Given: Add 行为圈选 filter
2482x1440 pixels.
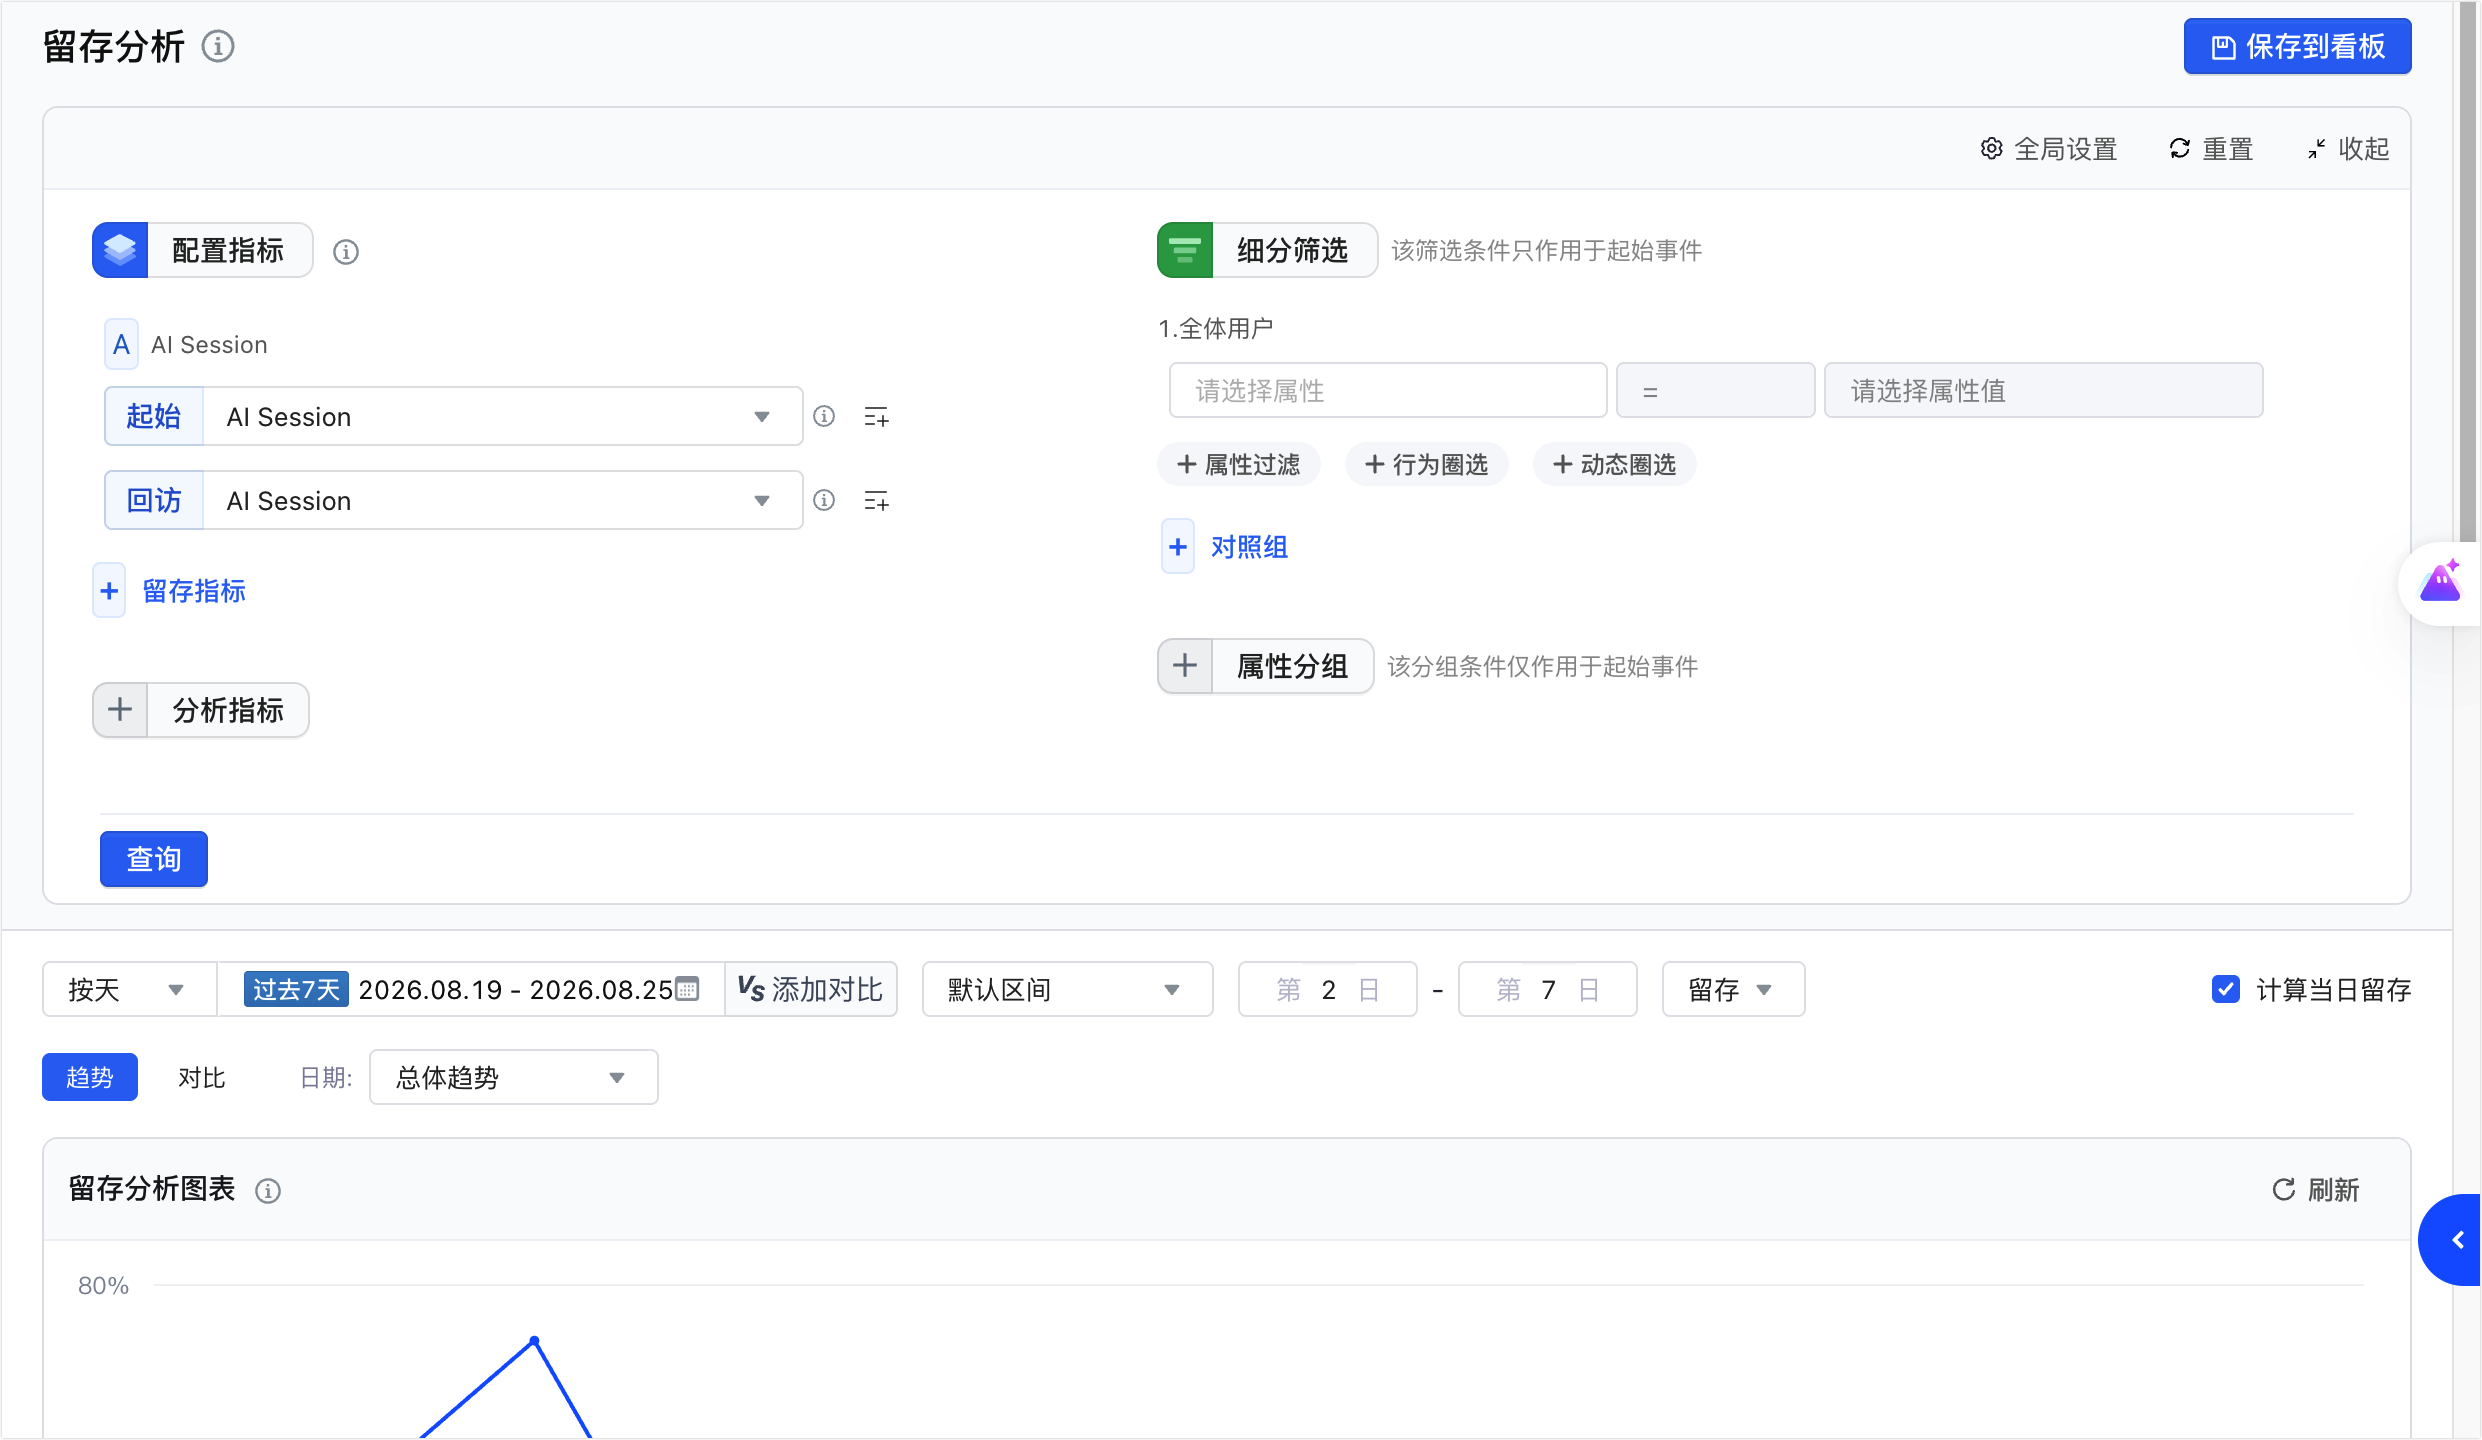Looking at the screenshot, I should click(x=1427, y=465).
